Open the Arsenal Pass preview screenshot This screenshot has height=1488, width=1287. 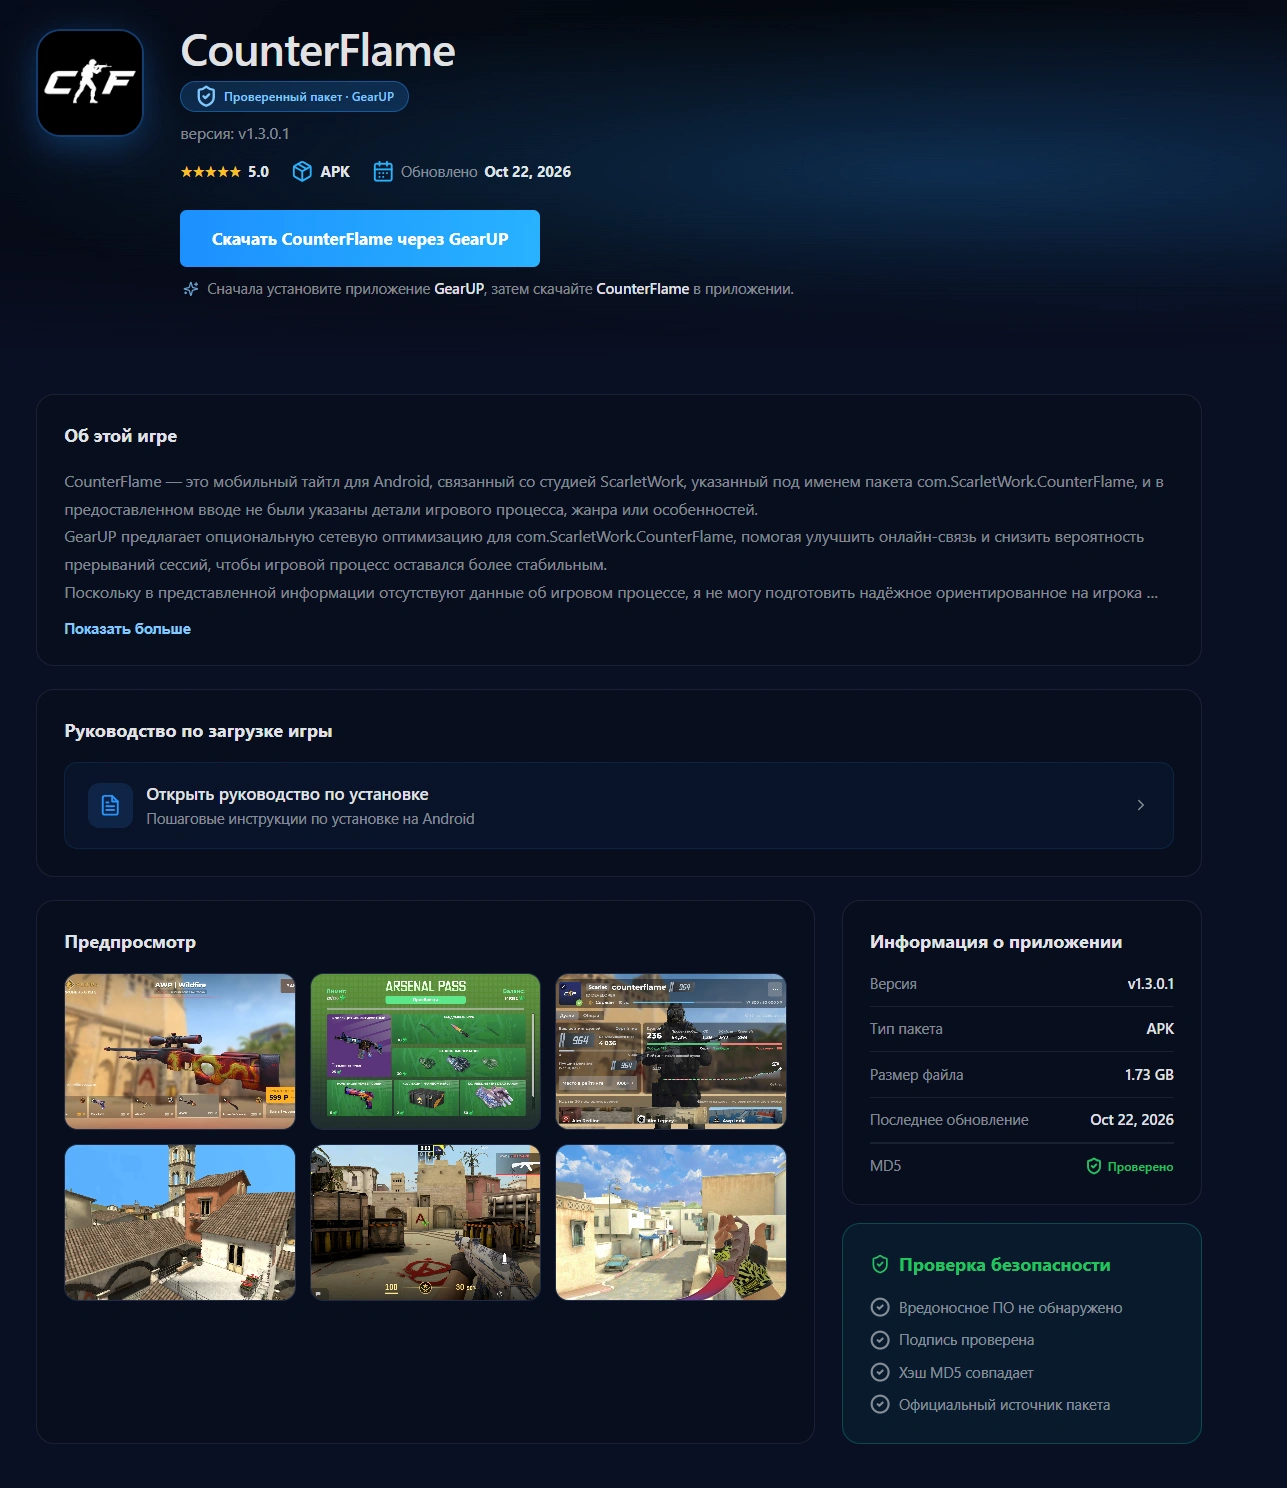tap(425, 1052)
